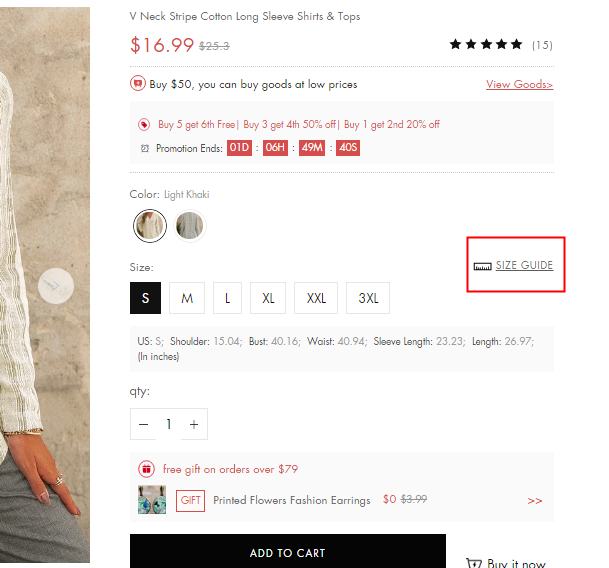609x568 pixels.
Task: Click the red gift box icon
Action: click(x=146, y=469)
